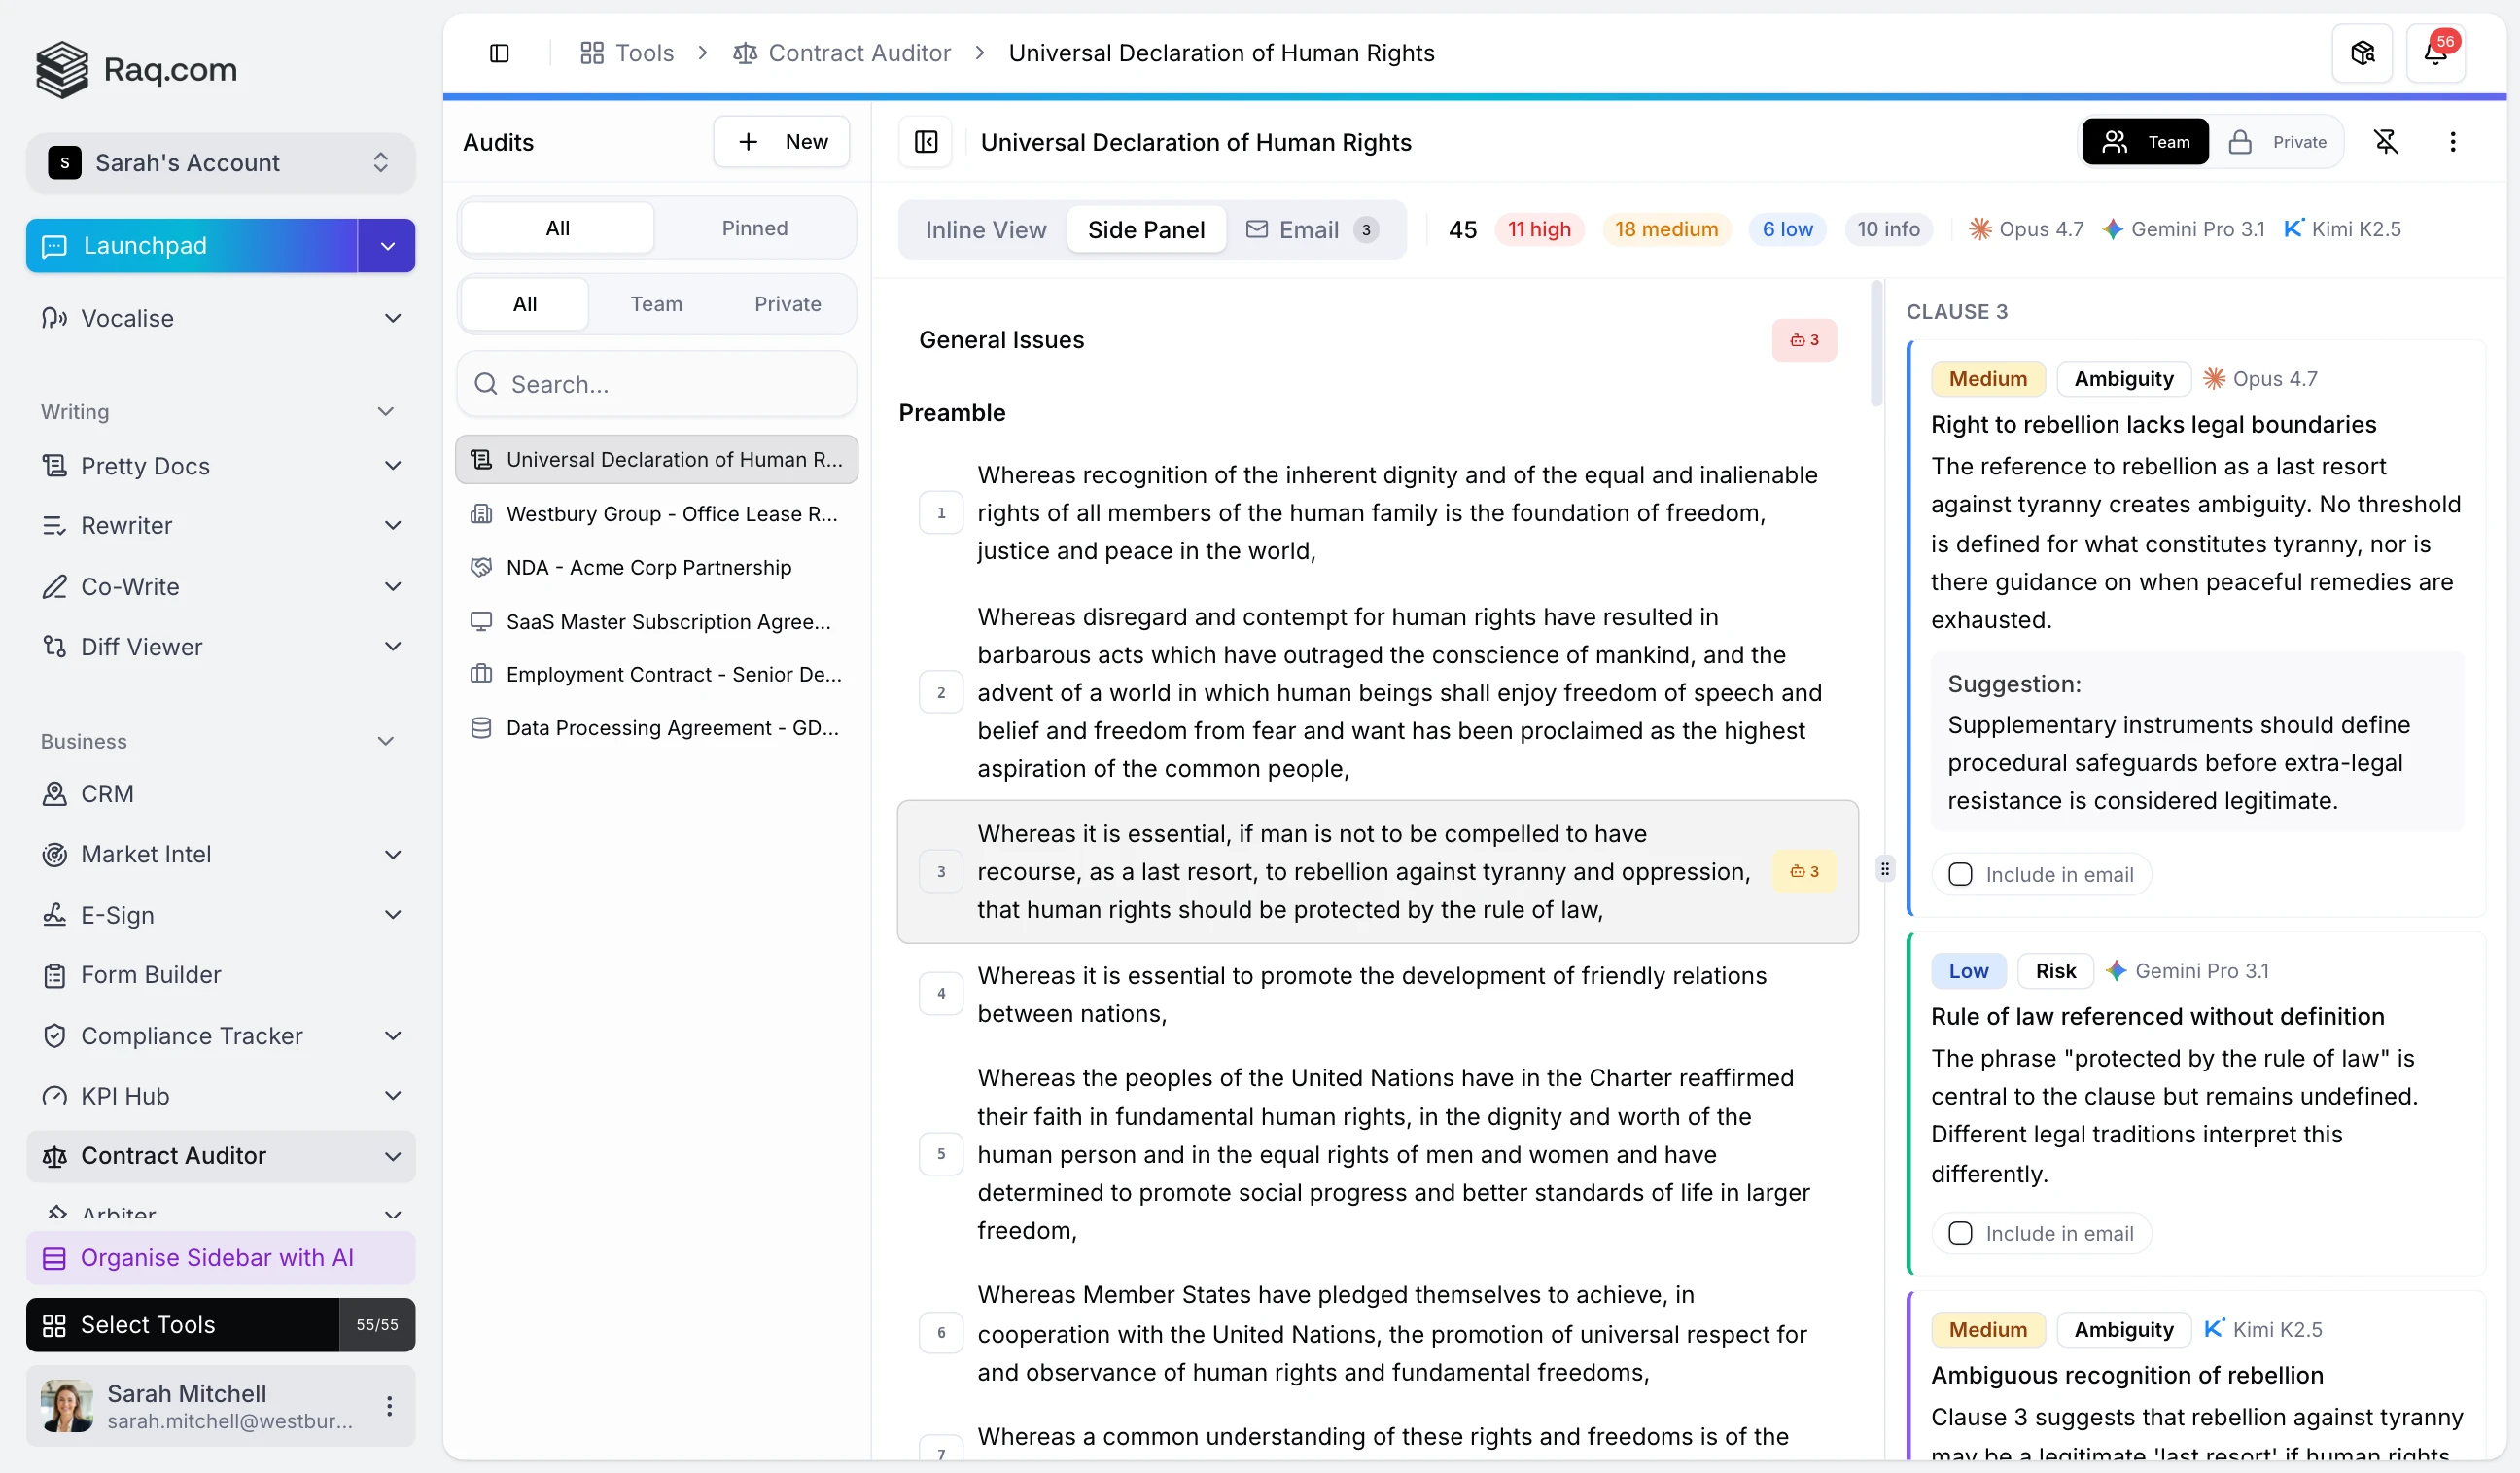Switch to the Inline View tab
The height and width of the screenshot is (1473, 2520).
[985, 230]
